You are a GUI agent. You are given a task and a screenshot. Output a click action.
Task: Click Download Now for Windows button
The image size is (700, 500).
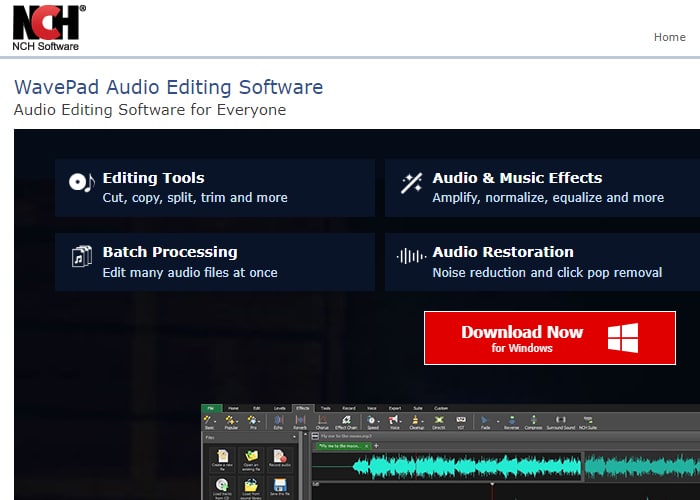click(x=550, y=338)
